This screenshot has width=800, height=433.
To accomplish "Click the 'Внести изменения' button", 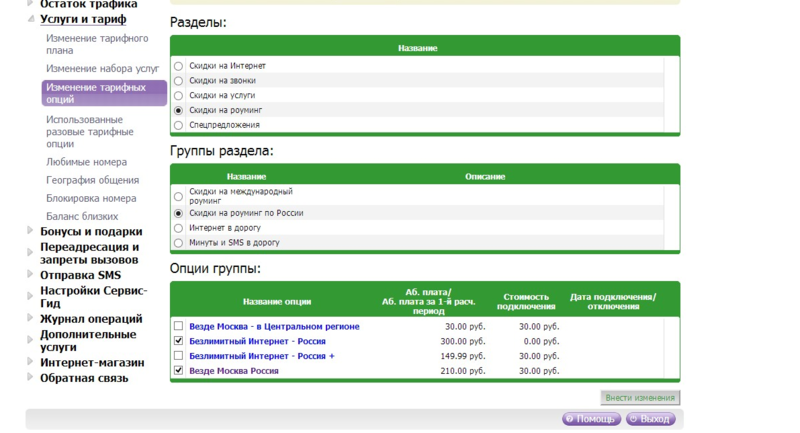I will coord(640,398).
